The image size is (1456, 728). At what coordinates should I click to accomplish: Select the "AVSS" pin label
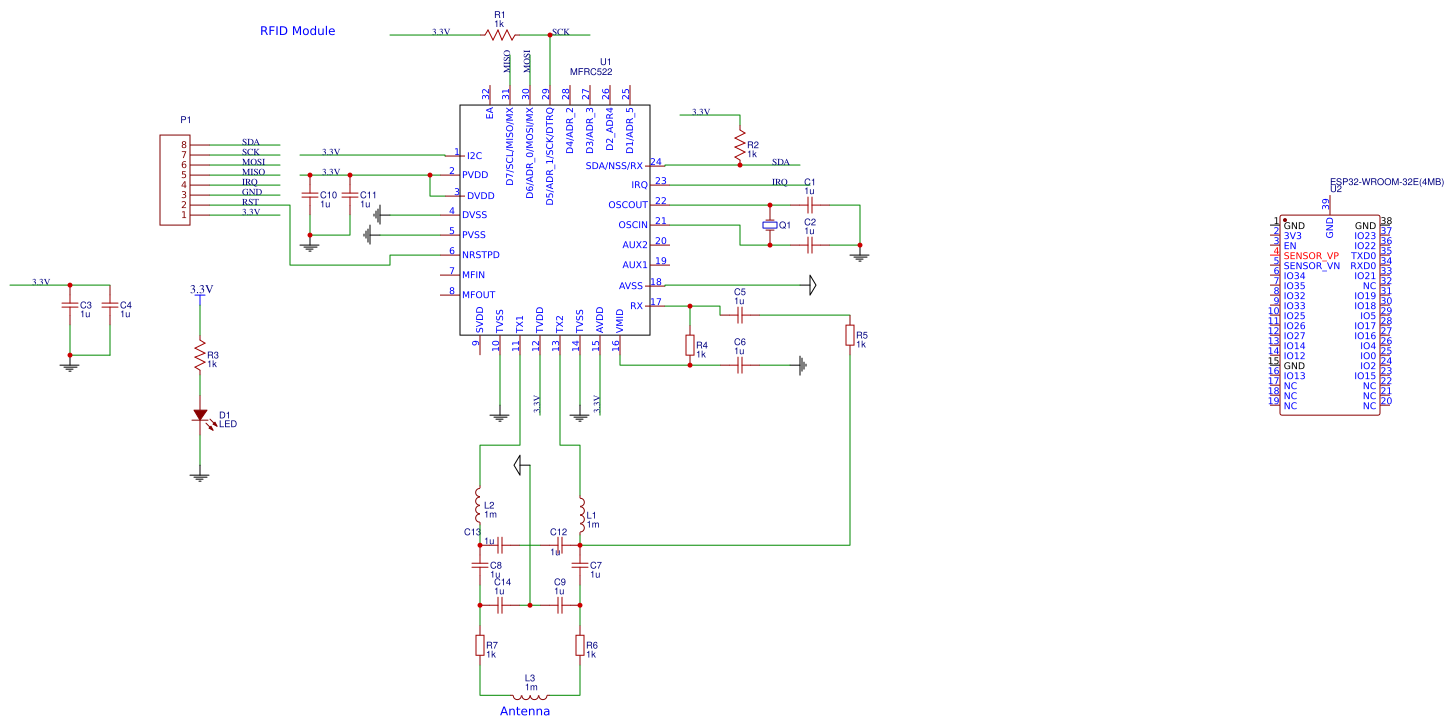click(x=631, y=286)
